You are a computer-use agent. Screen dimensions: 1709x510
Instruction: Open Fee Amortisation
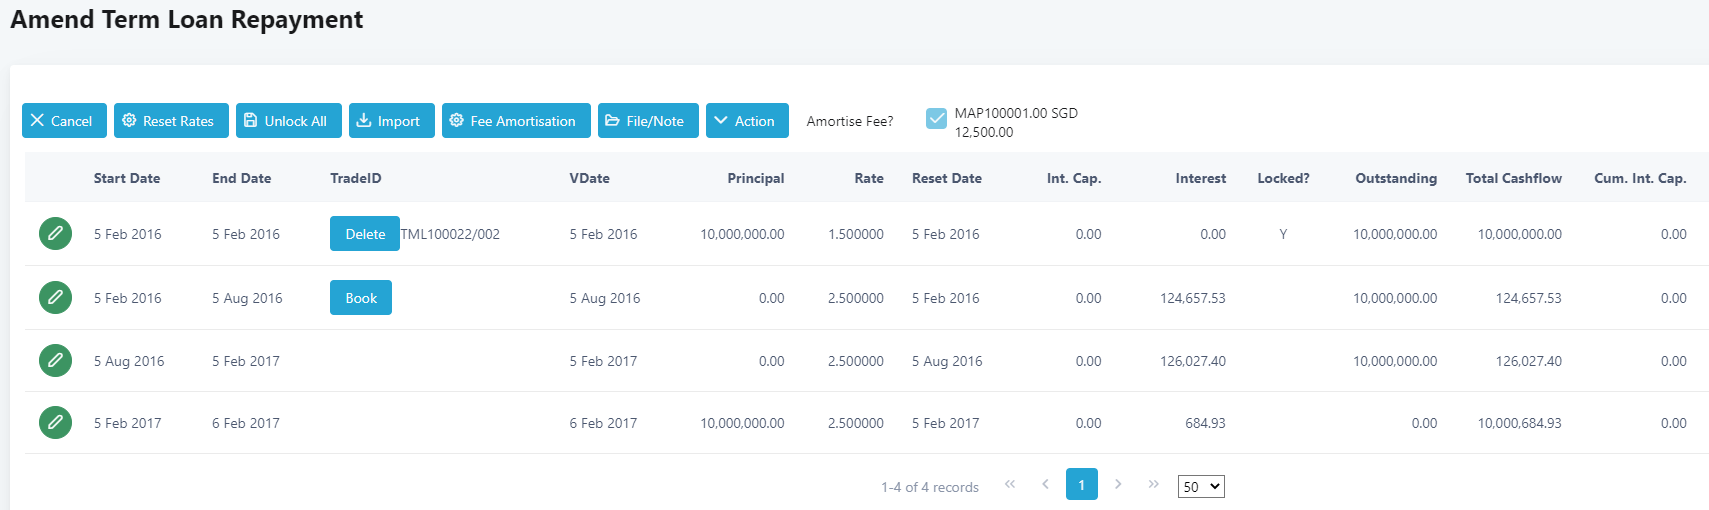click(516, 121)
